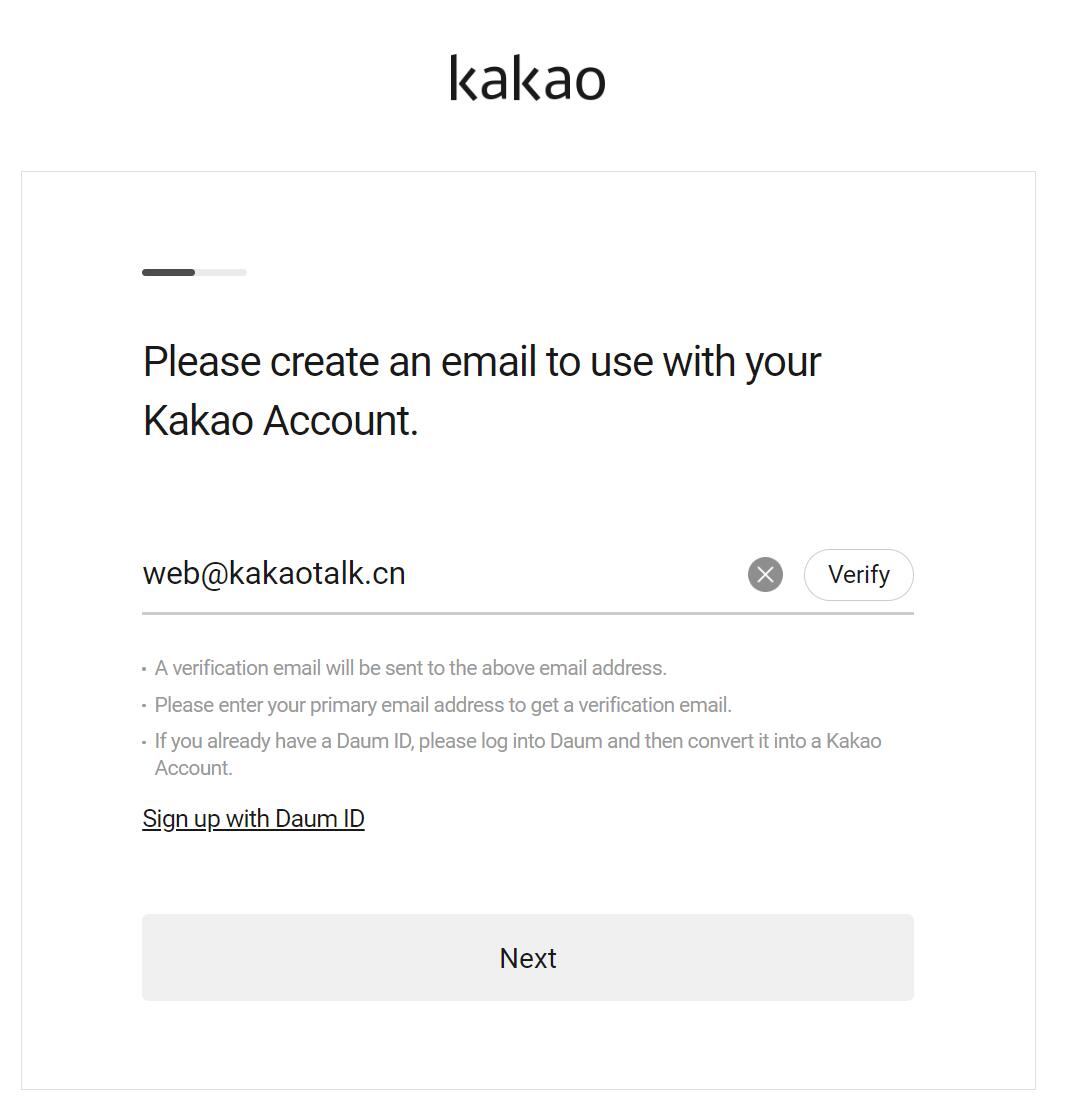Click the Next button
Screen dimensions: 1074x1102
[x=527, y=957]
